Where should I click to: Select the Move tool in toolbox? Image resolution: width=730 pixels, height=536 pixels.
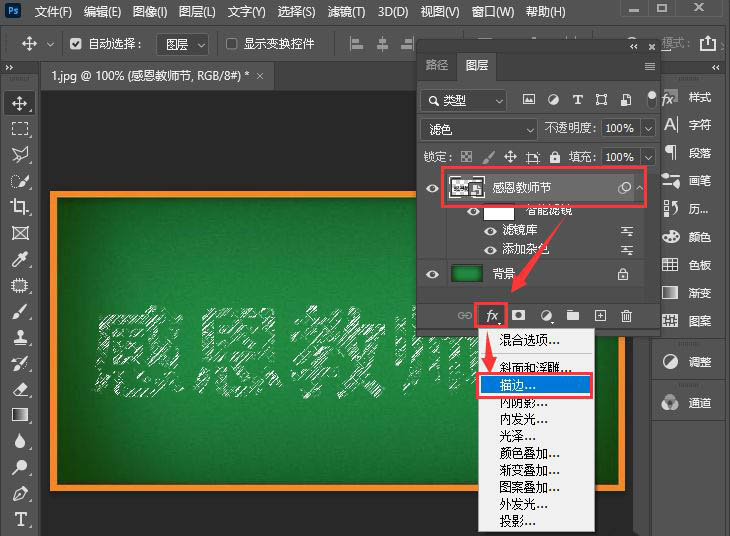pos(20,103)
